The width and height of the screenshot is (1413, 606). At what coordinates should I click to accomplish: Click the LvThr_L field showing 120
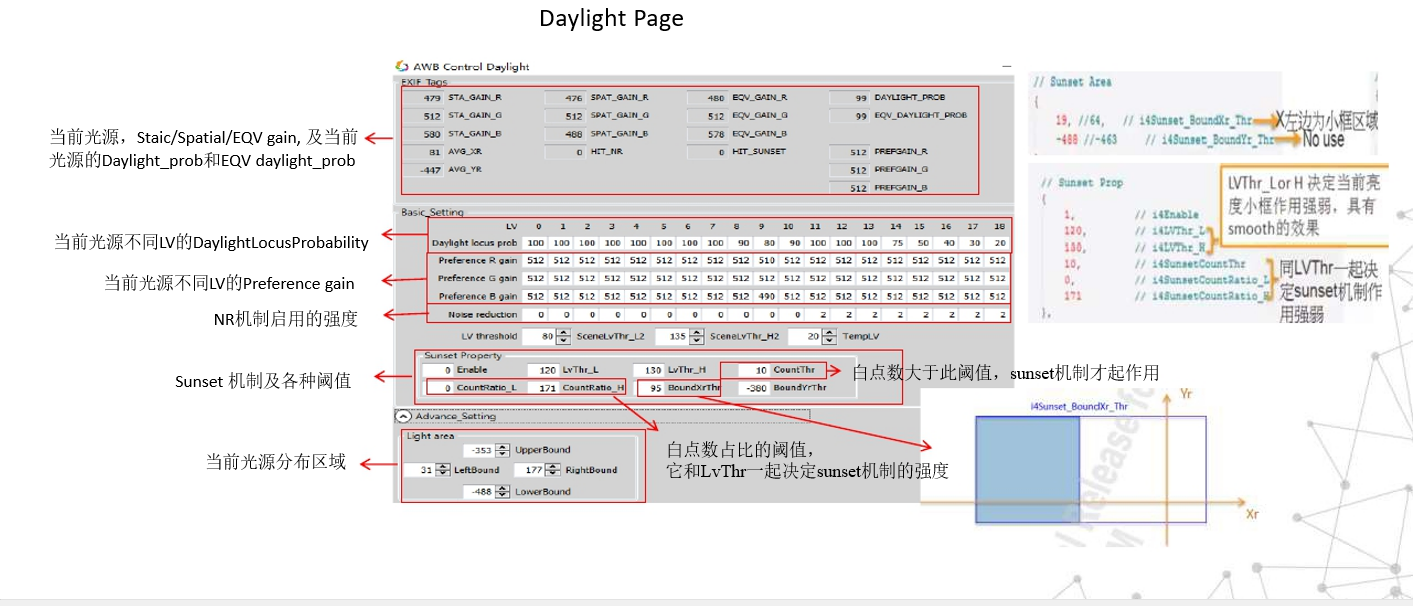tap(543, 369)
